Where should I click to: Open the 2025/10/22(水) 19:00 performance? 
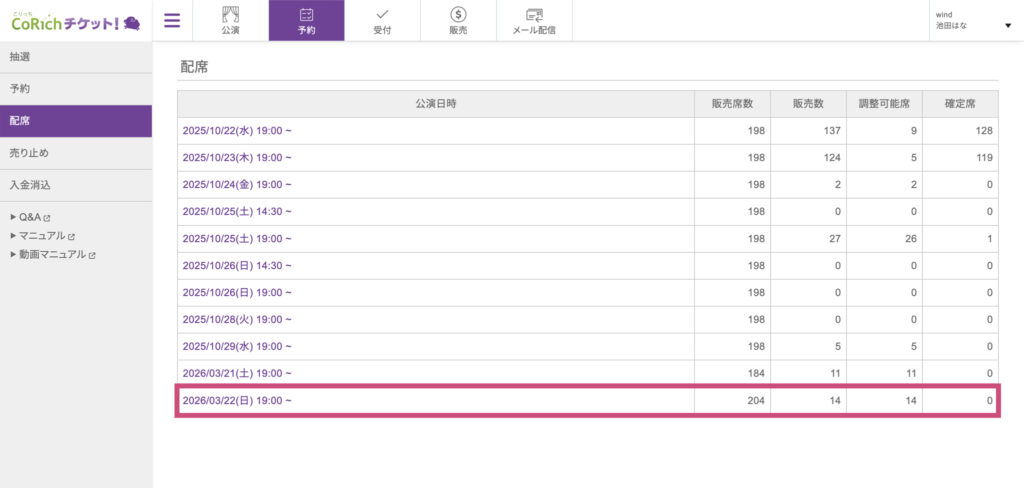coord(237,131)
